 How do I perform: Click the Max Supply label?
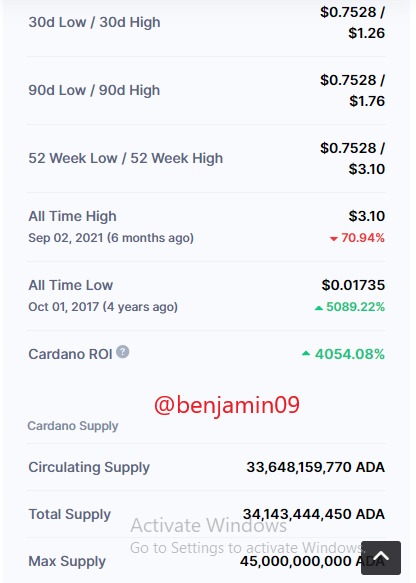click(67, 561)
